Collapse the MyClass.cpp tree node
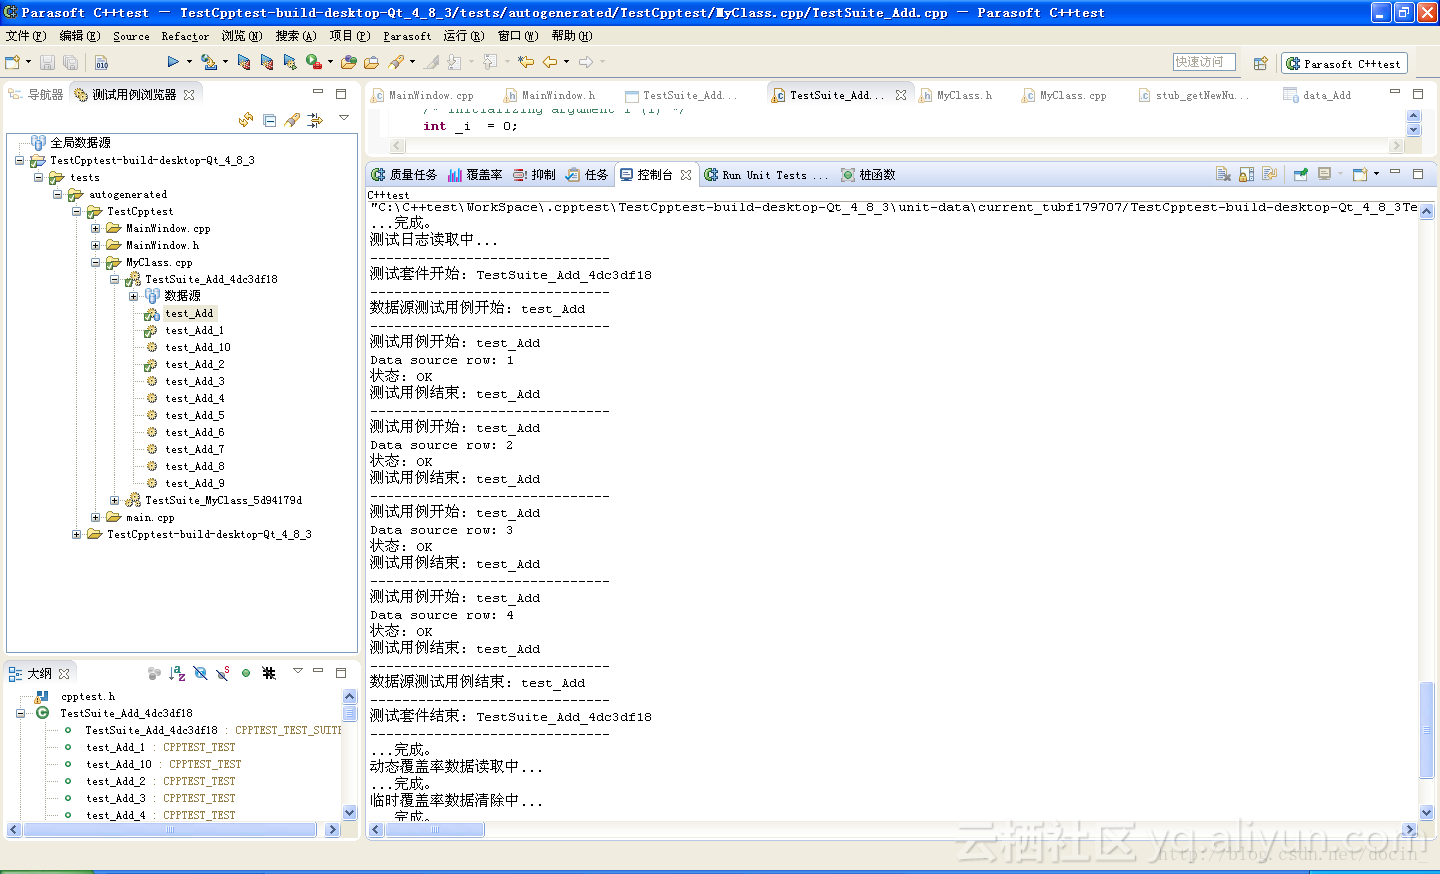The image size is (1440, 874). point(96,262)
